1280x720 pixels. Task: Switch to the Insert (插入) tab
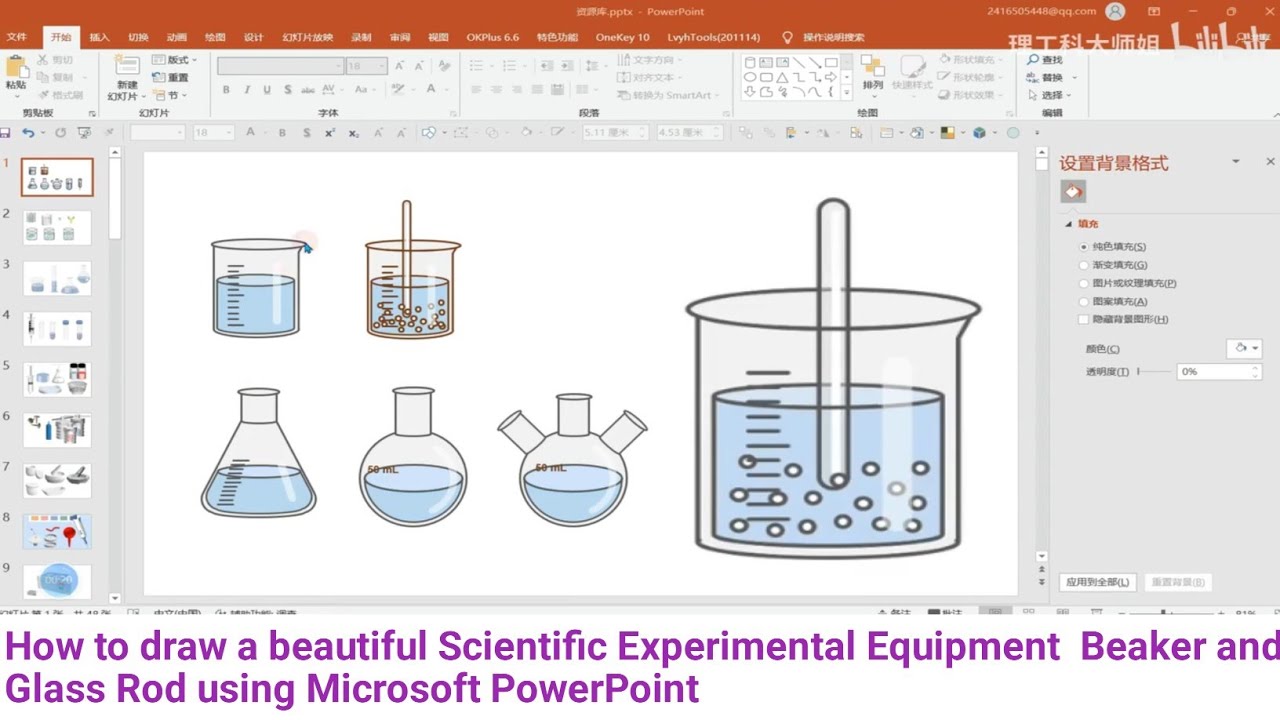[99, 37]
